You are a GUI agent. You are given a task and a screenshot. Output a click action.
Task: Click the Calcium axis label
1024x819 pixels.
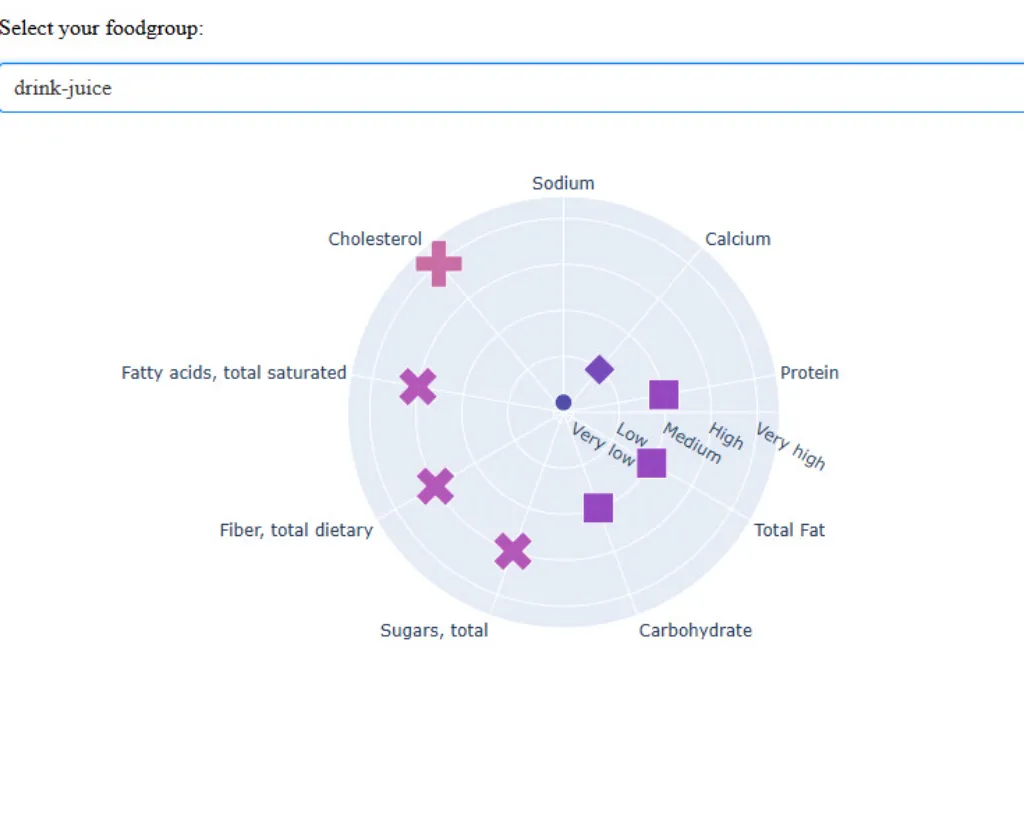tap(738, 239)
